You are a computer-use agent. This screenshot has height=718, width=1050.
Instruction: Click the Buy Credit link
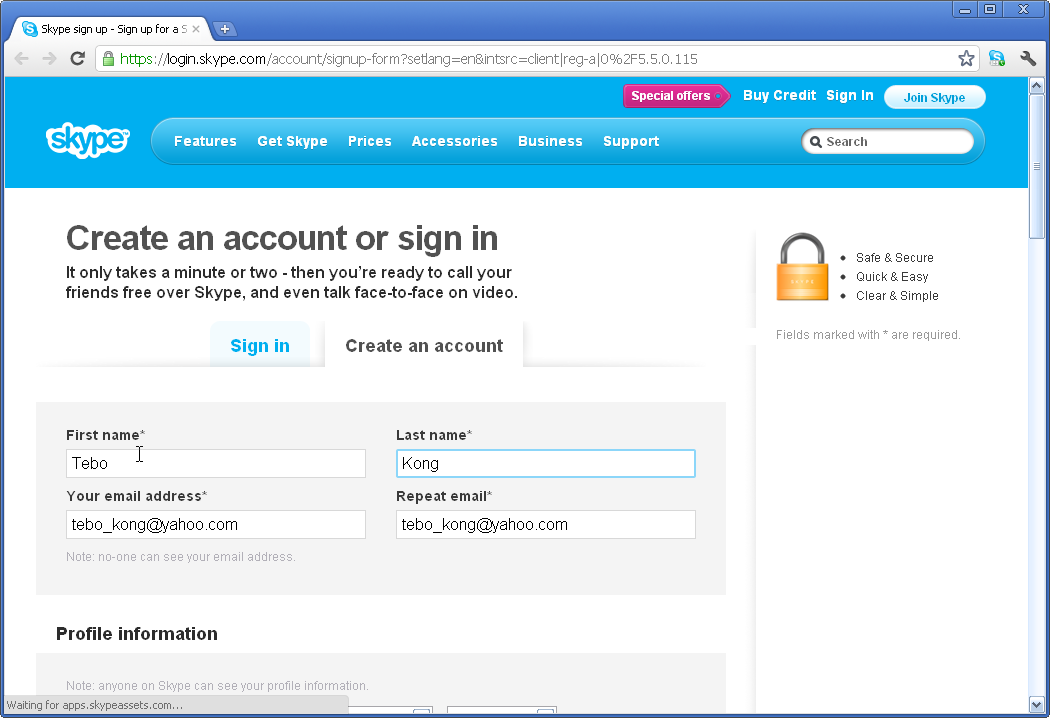[x=779, y=95]
